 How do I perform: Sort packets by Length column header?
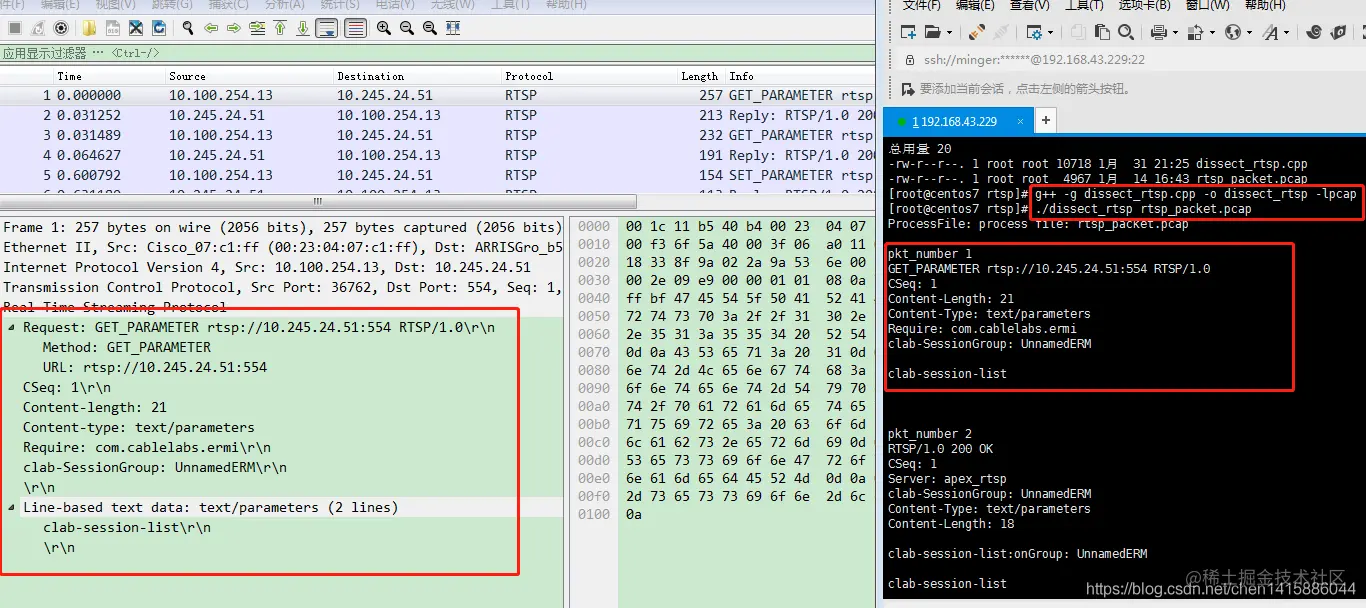pyautogui.click(x=699, y=76)
